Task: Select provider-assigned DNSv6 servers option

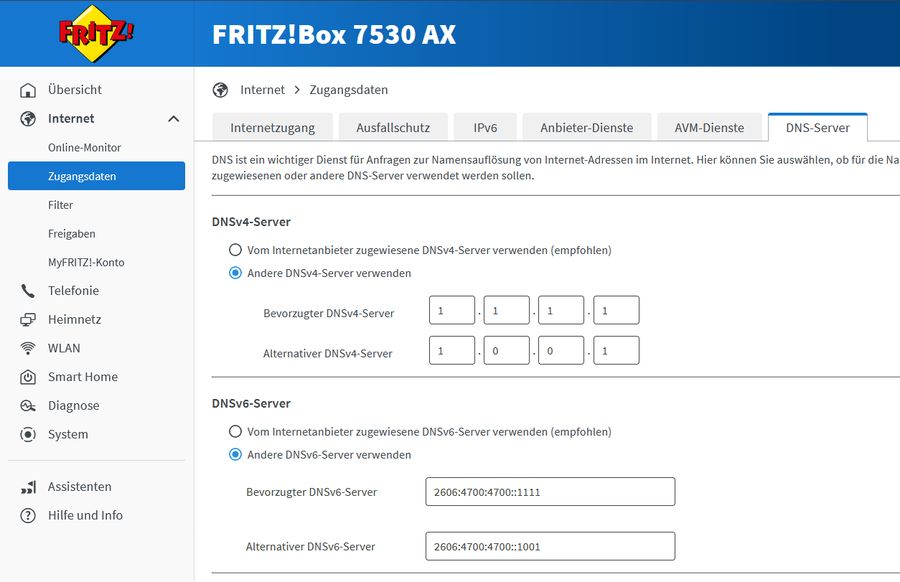Action: click(236, 432)
